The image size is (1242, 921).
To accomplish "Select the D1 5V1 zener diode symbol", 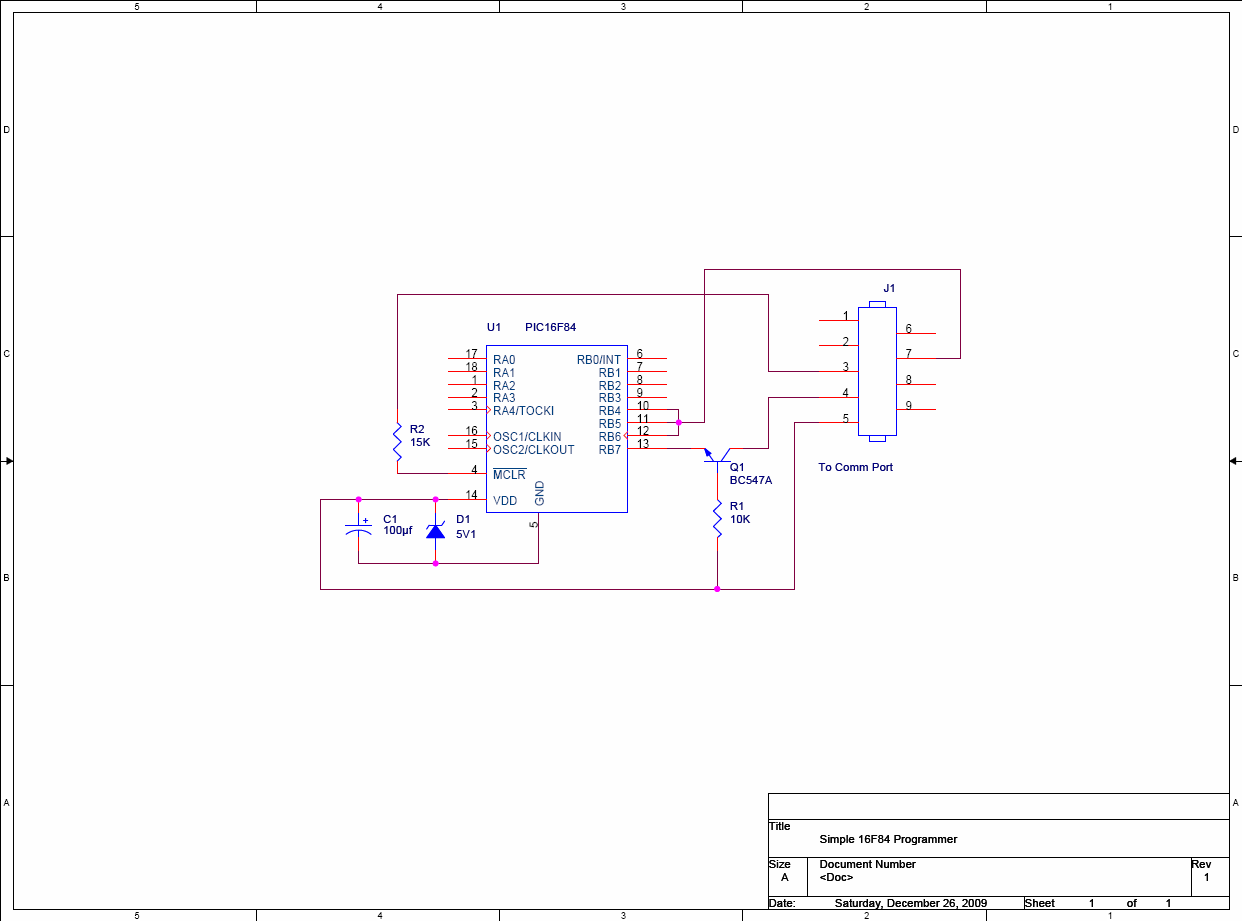I will (x=435, y=530).
